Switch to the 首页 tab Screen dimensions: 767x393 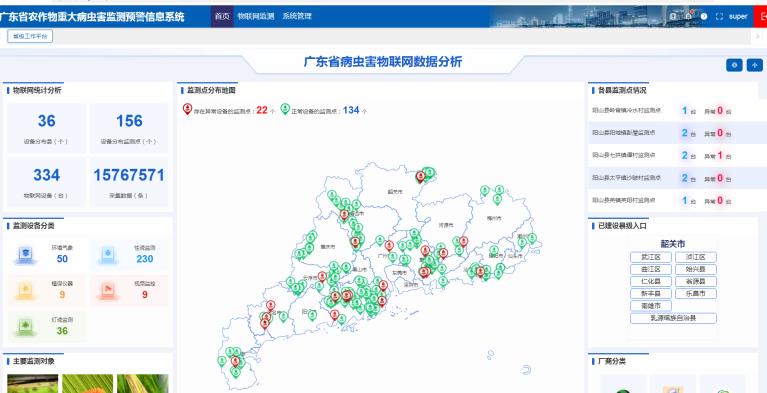click(x=222, y=17)
